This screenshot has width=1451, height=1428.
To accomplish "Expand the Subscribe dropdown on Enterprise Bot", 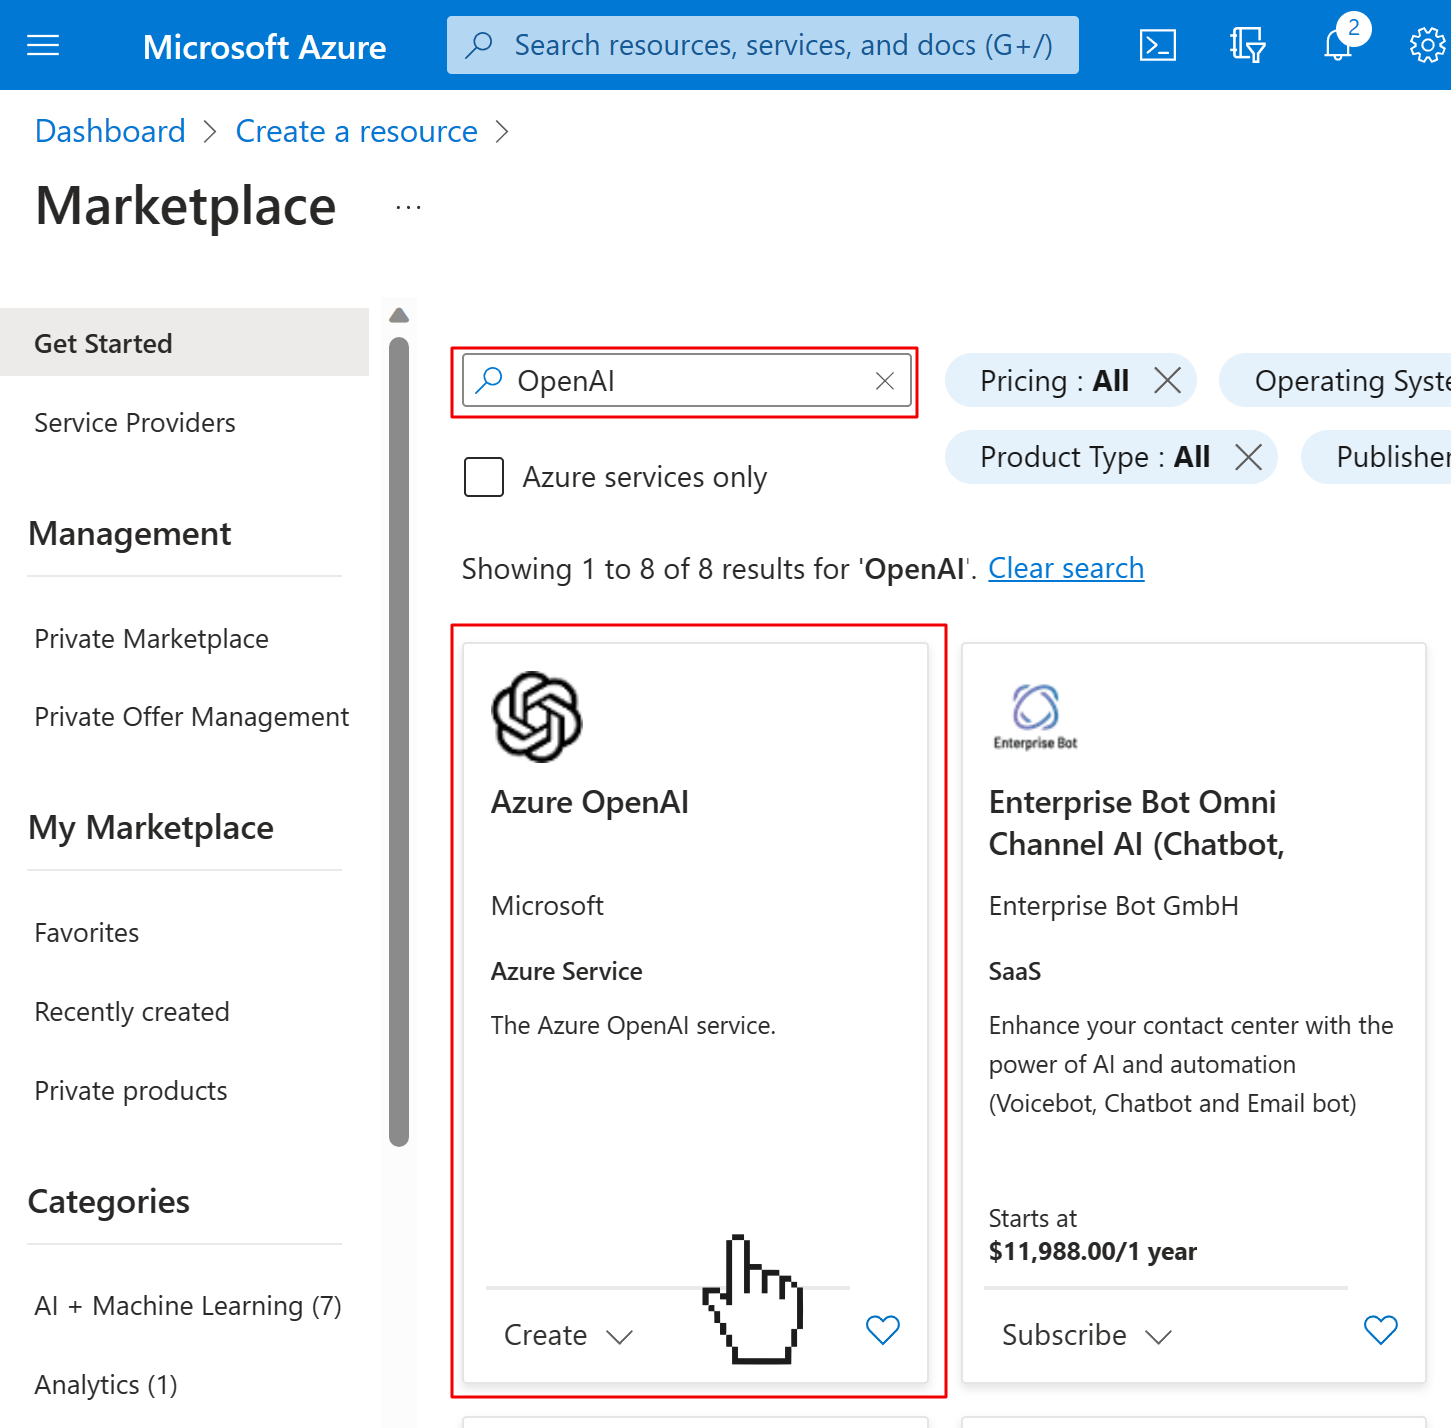I will coord(1159,1335).
